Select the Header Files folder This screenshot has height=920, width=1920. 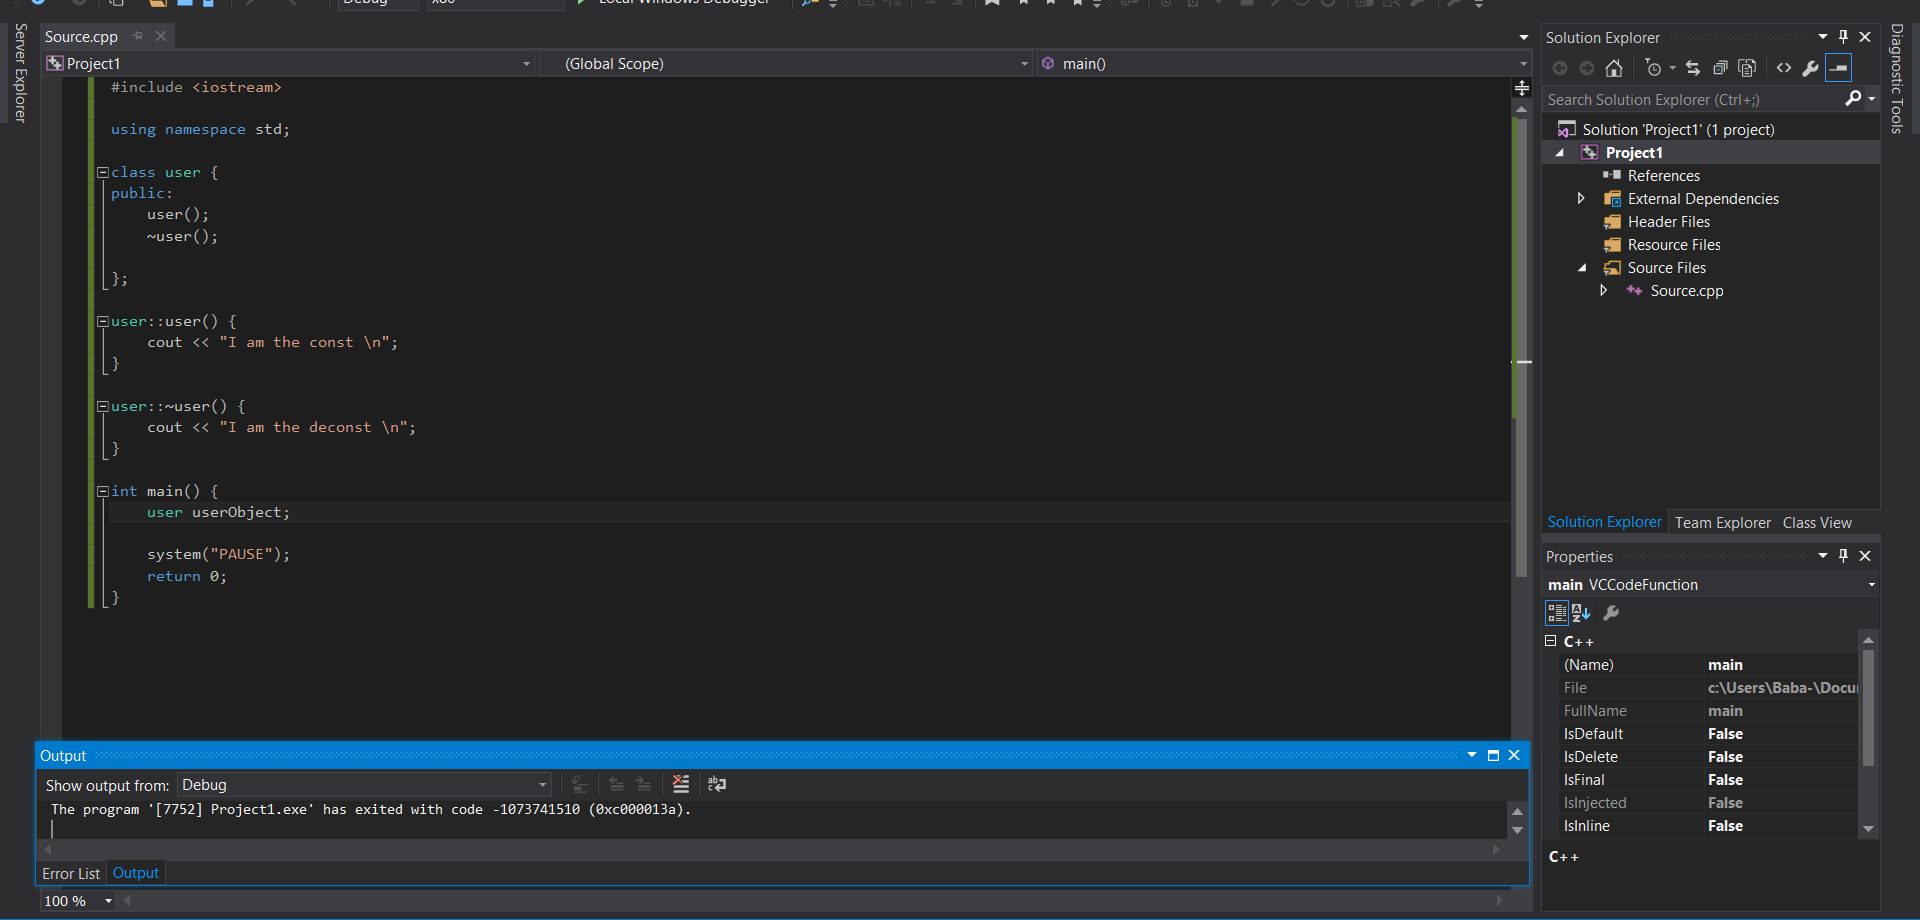[x=1668, y=221]
